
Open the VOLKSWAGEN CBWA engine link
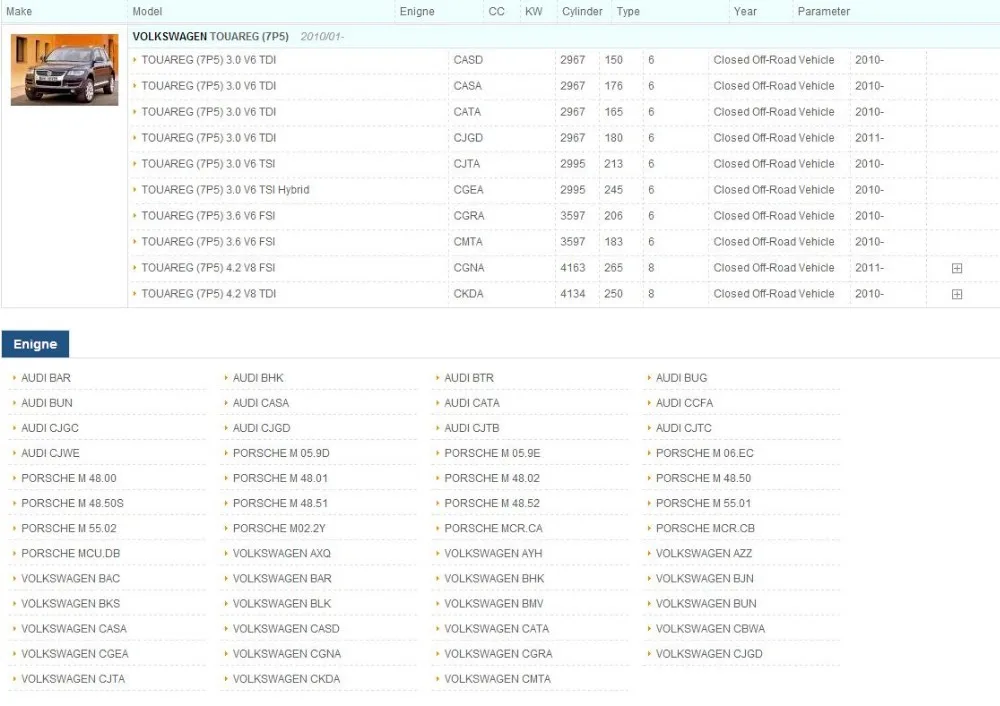tap(710, 629)
